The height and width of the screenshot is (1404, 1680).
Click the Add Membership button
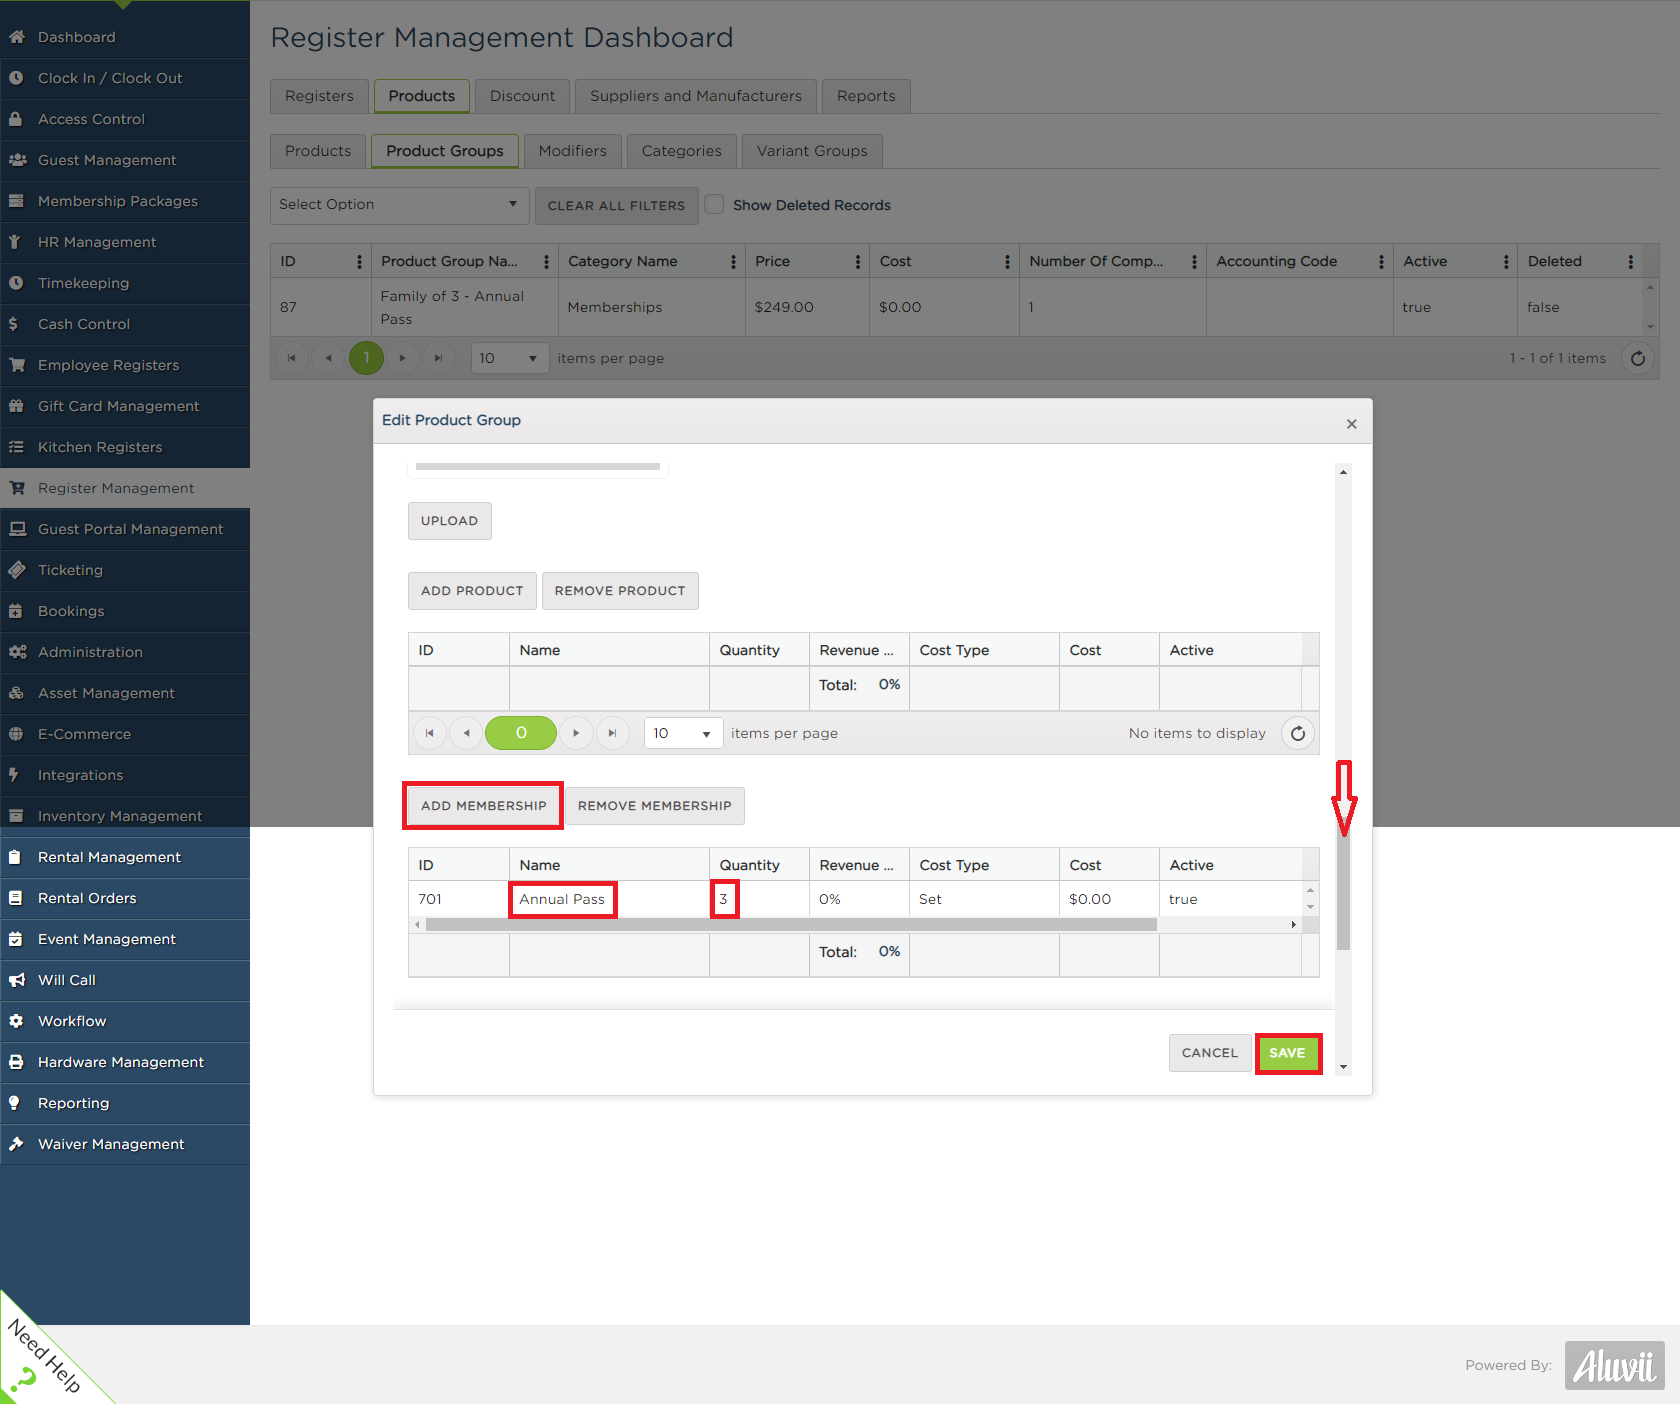coord(484,806)
